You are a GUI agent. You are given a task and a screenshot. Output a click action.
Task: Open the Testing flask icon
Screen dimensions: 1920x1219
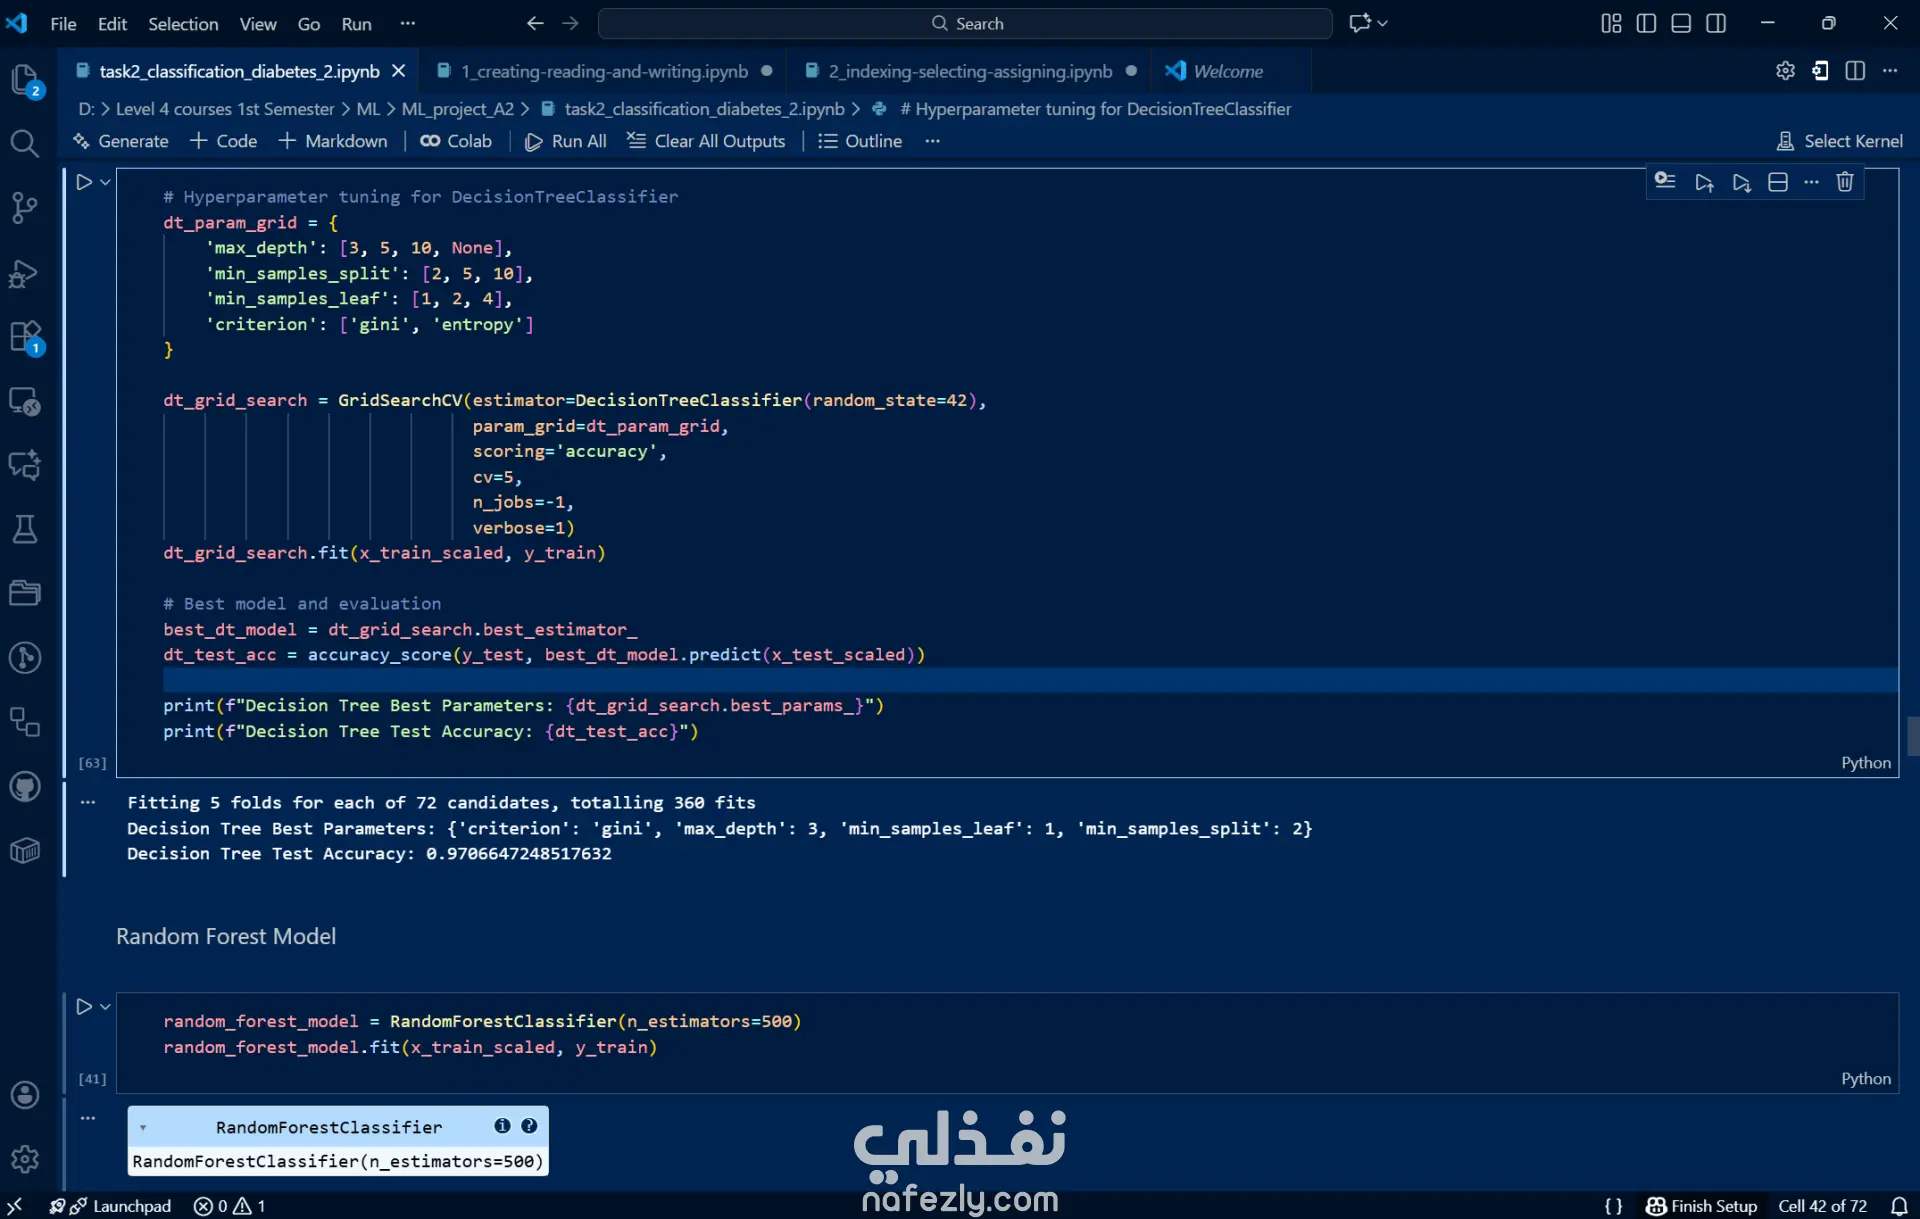pos(24,529)
